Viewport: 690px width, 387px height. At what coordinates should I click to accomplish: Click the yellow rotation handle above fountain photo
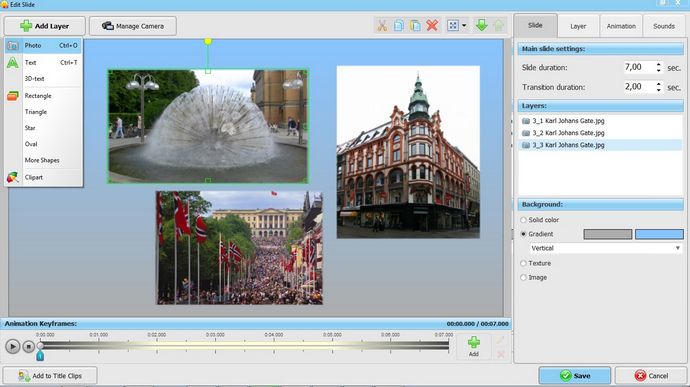coord(208,41)
